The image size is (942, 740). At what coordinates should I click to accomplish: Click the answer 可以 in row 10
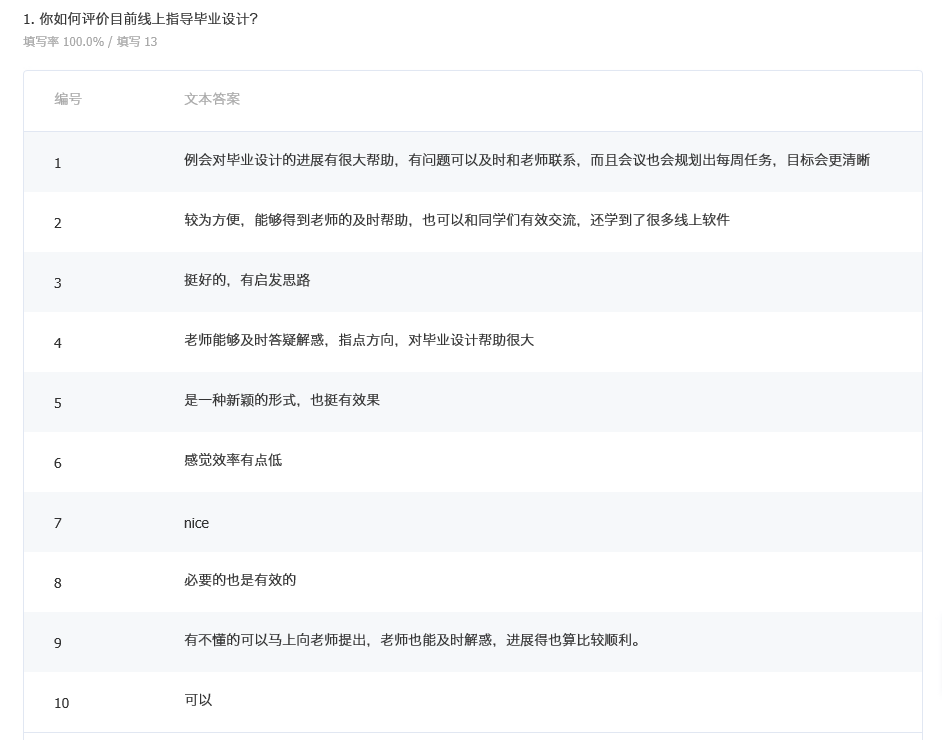point(198,700)
